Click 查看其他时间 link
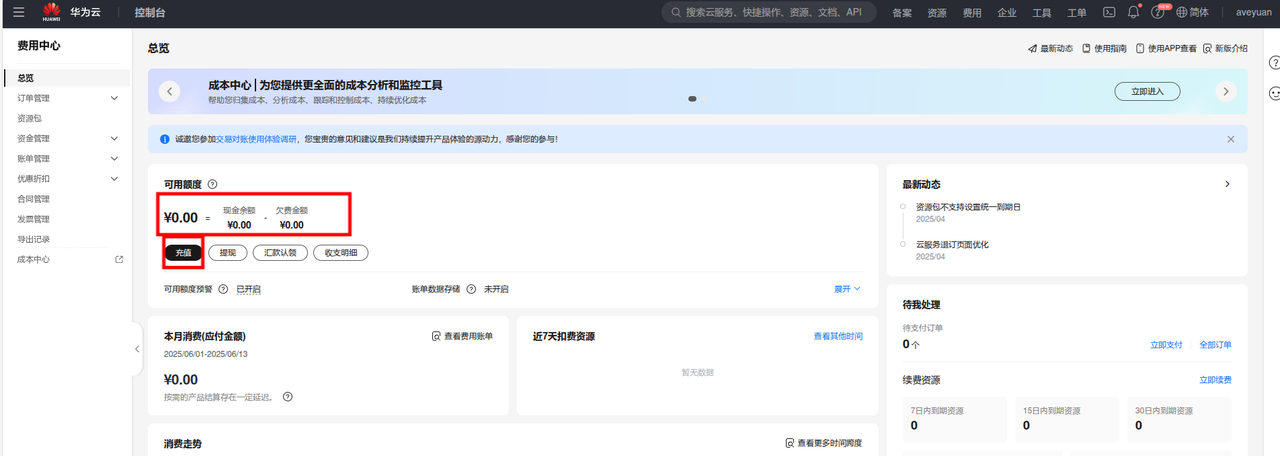The image size is (1280, 456). [838, 337]
